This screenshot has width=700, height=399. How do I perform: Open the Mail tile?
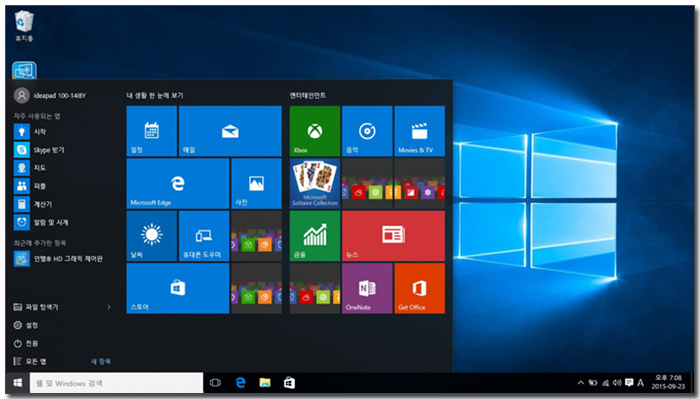pos(230,131)
